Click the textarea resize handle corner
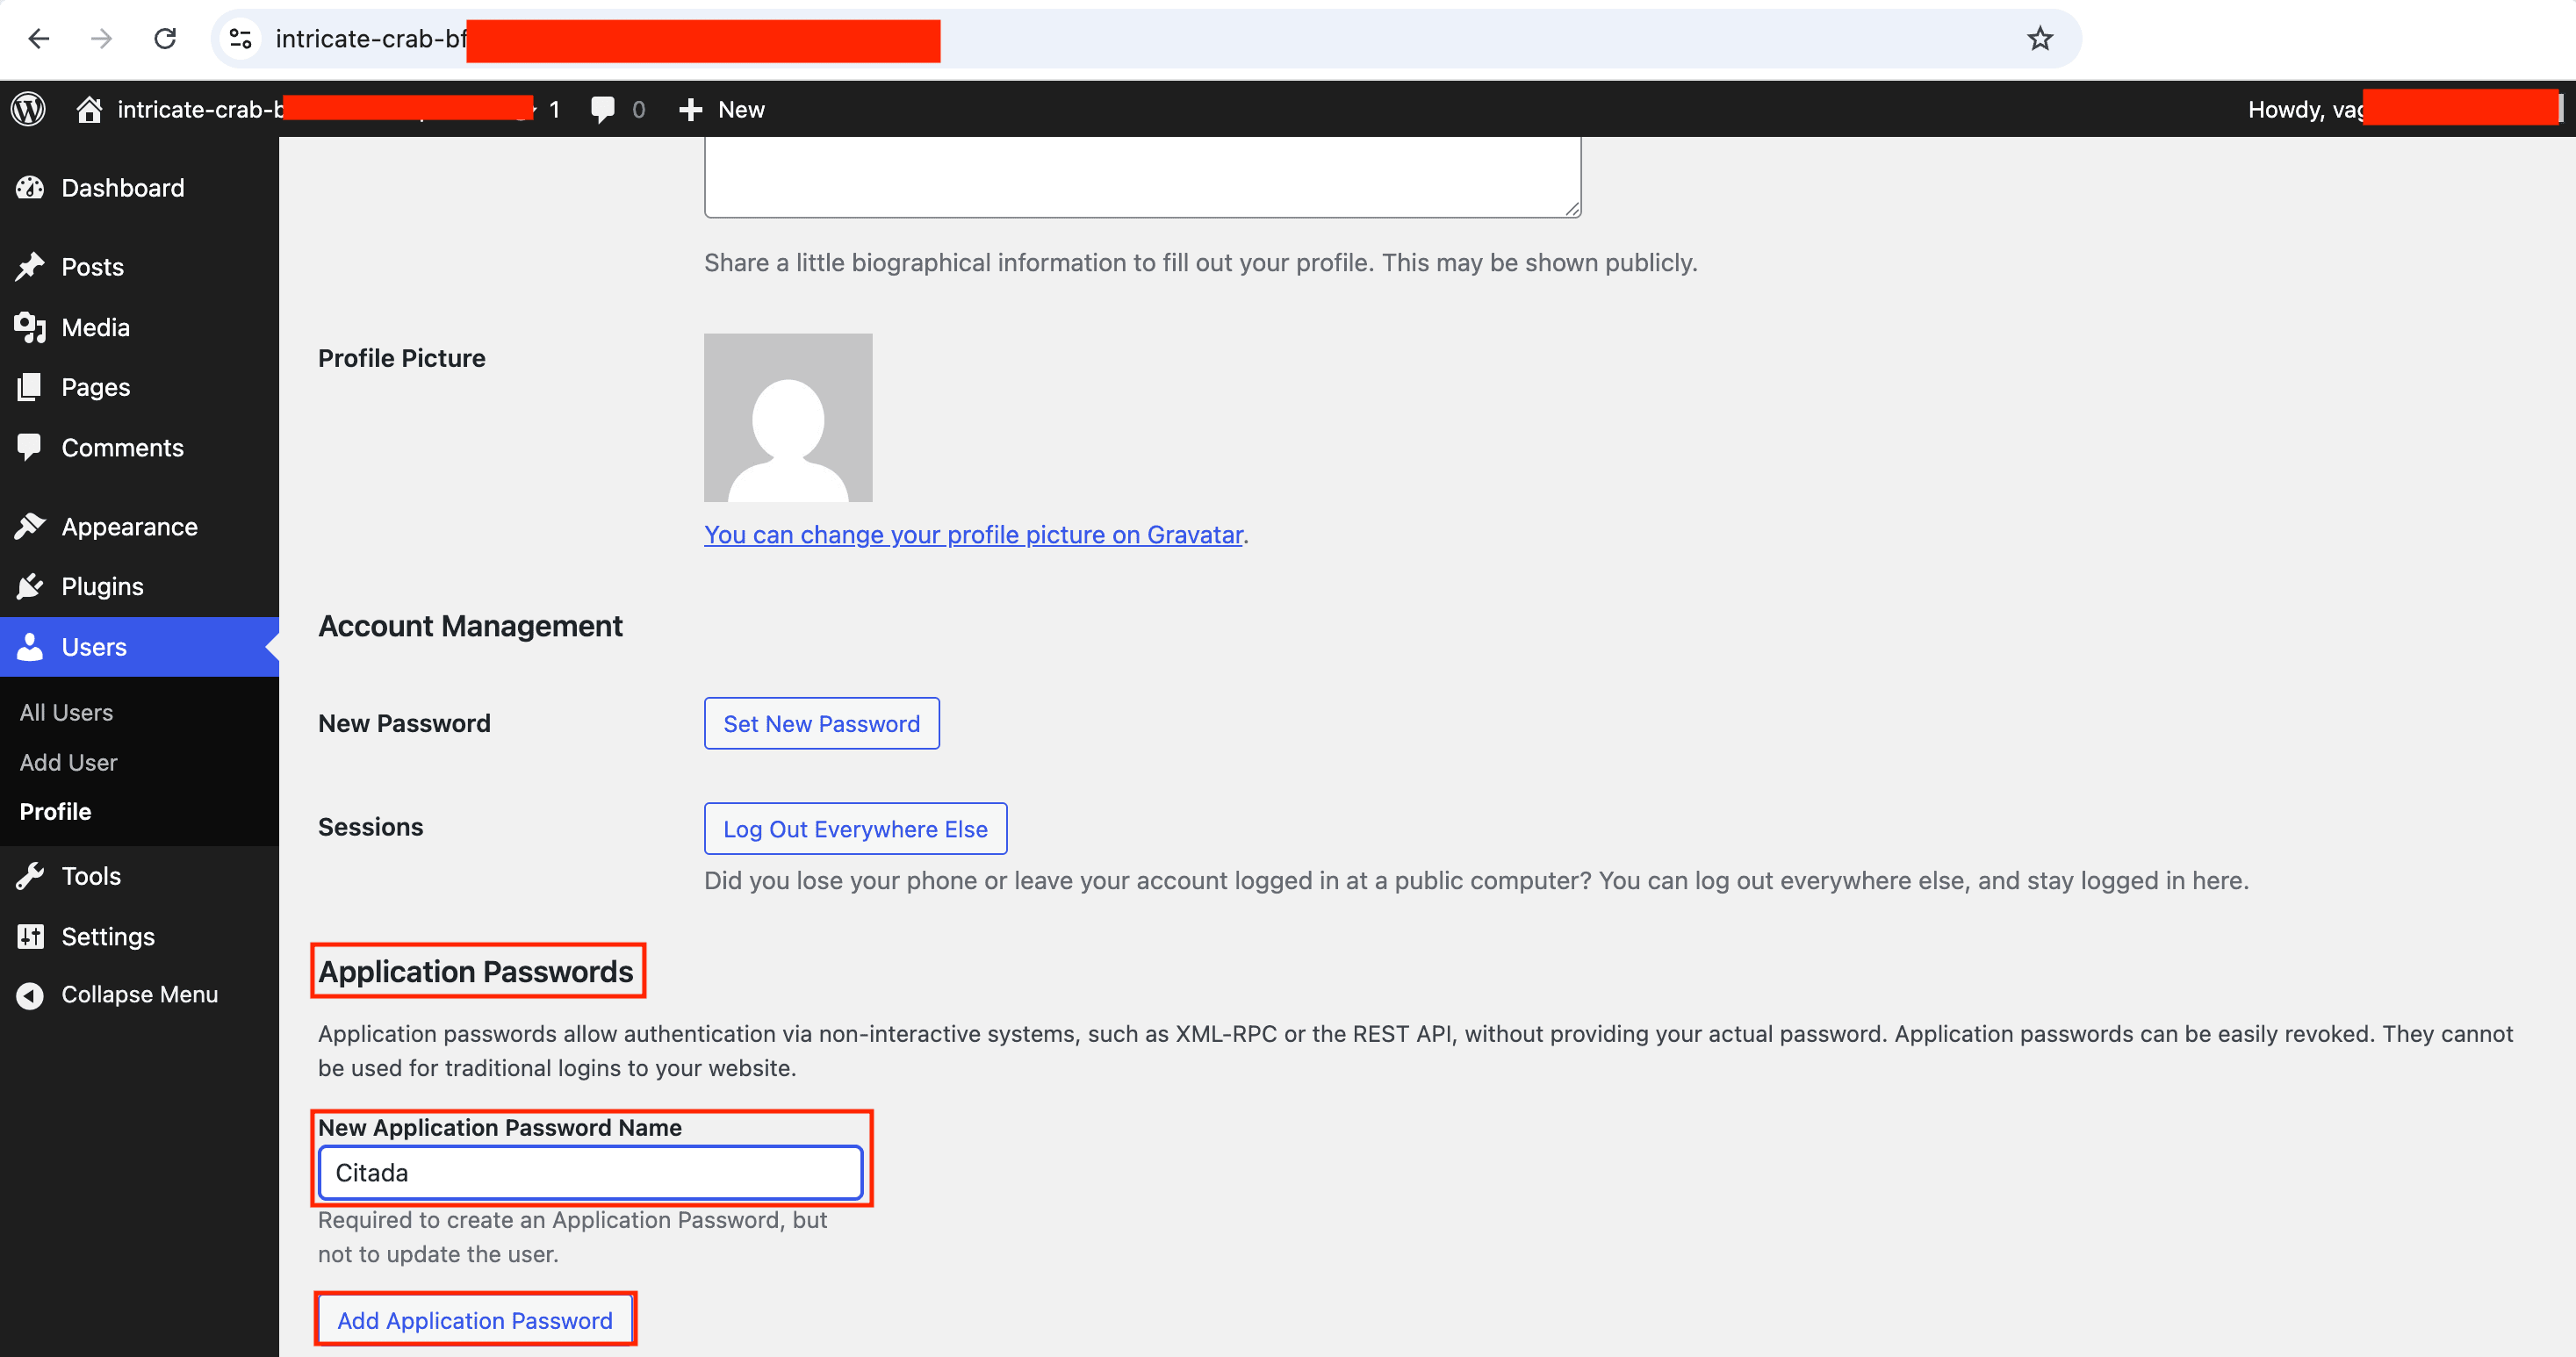The width and height of the screenshot is (2576, 1357). tap(1572, 208)
